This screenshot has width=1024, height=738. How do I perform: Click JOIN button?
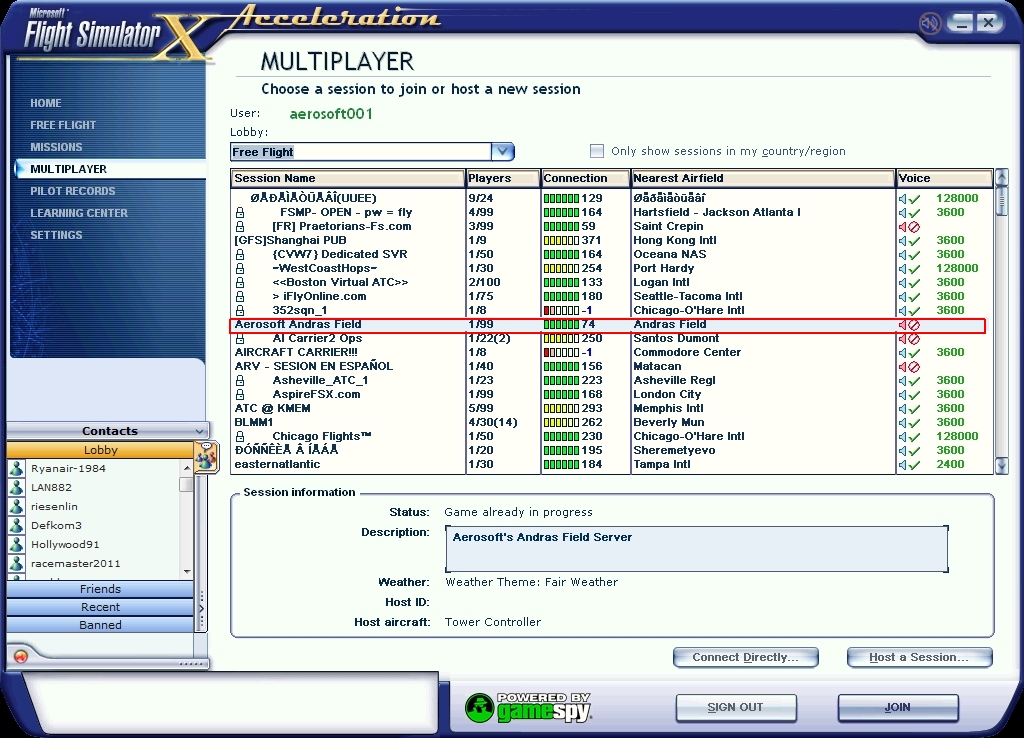click(897, 707)
